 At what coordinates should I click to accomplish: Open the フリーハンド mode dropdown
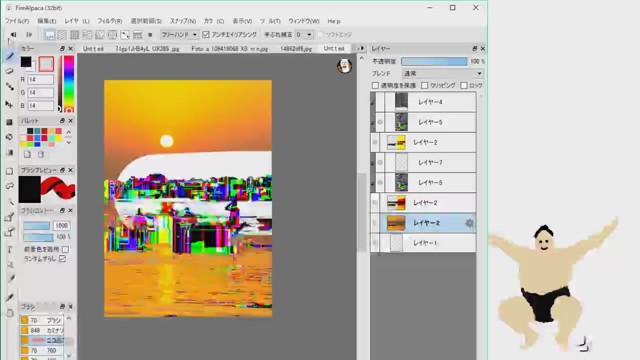pyautogui.click(x=179, y=35)
